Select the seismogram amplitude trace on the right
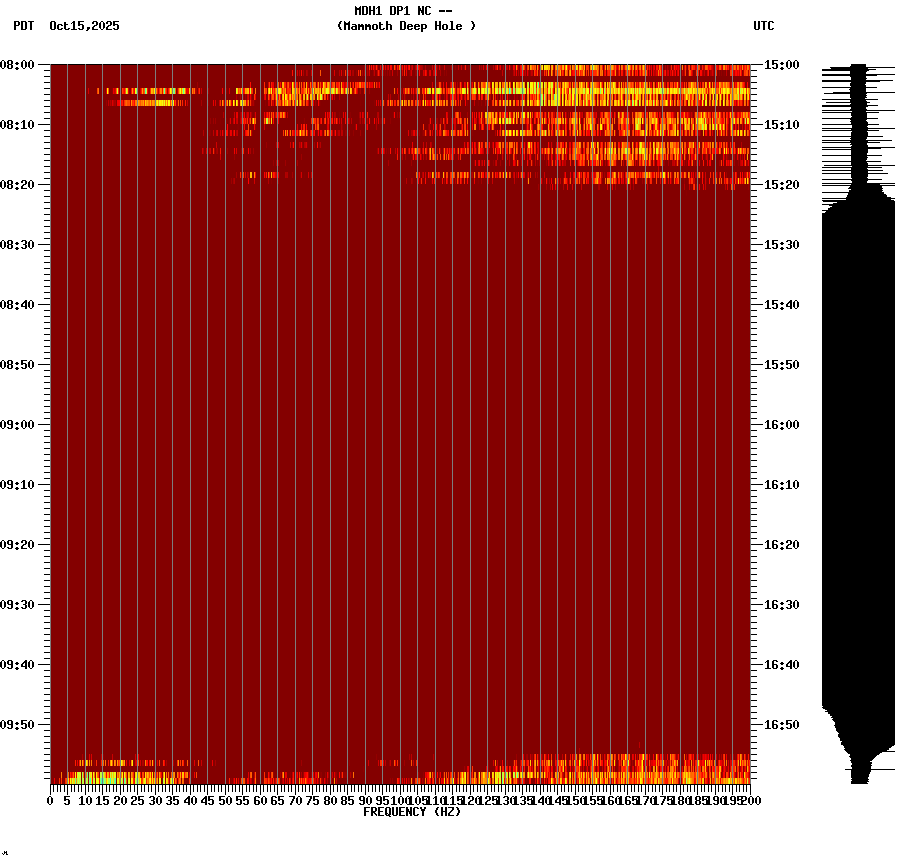Image resolution: width=902 pixels, height=864 pixels. point(856,400)
